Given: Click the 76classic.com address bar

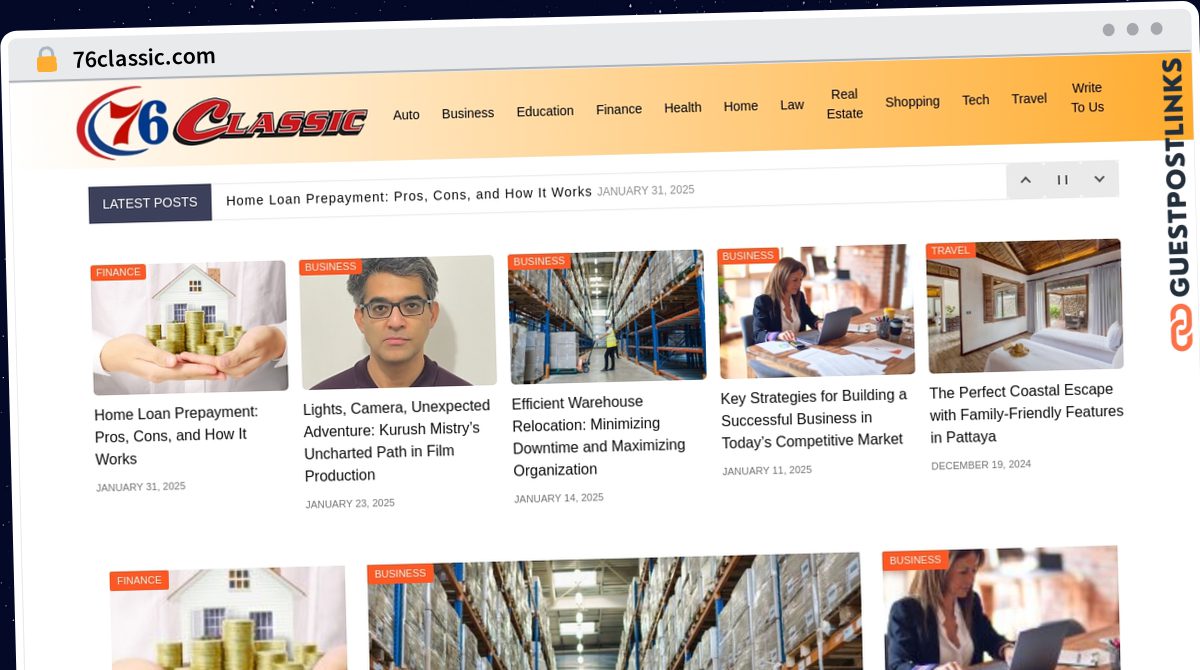Looking at the screenshot, I should 144,58.
